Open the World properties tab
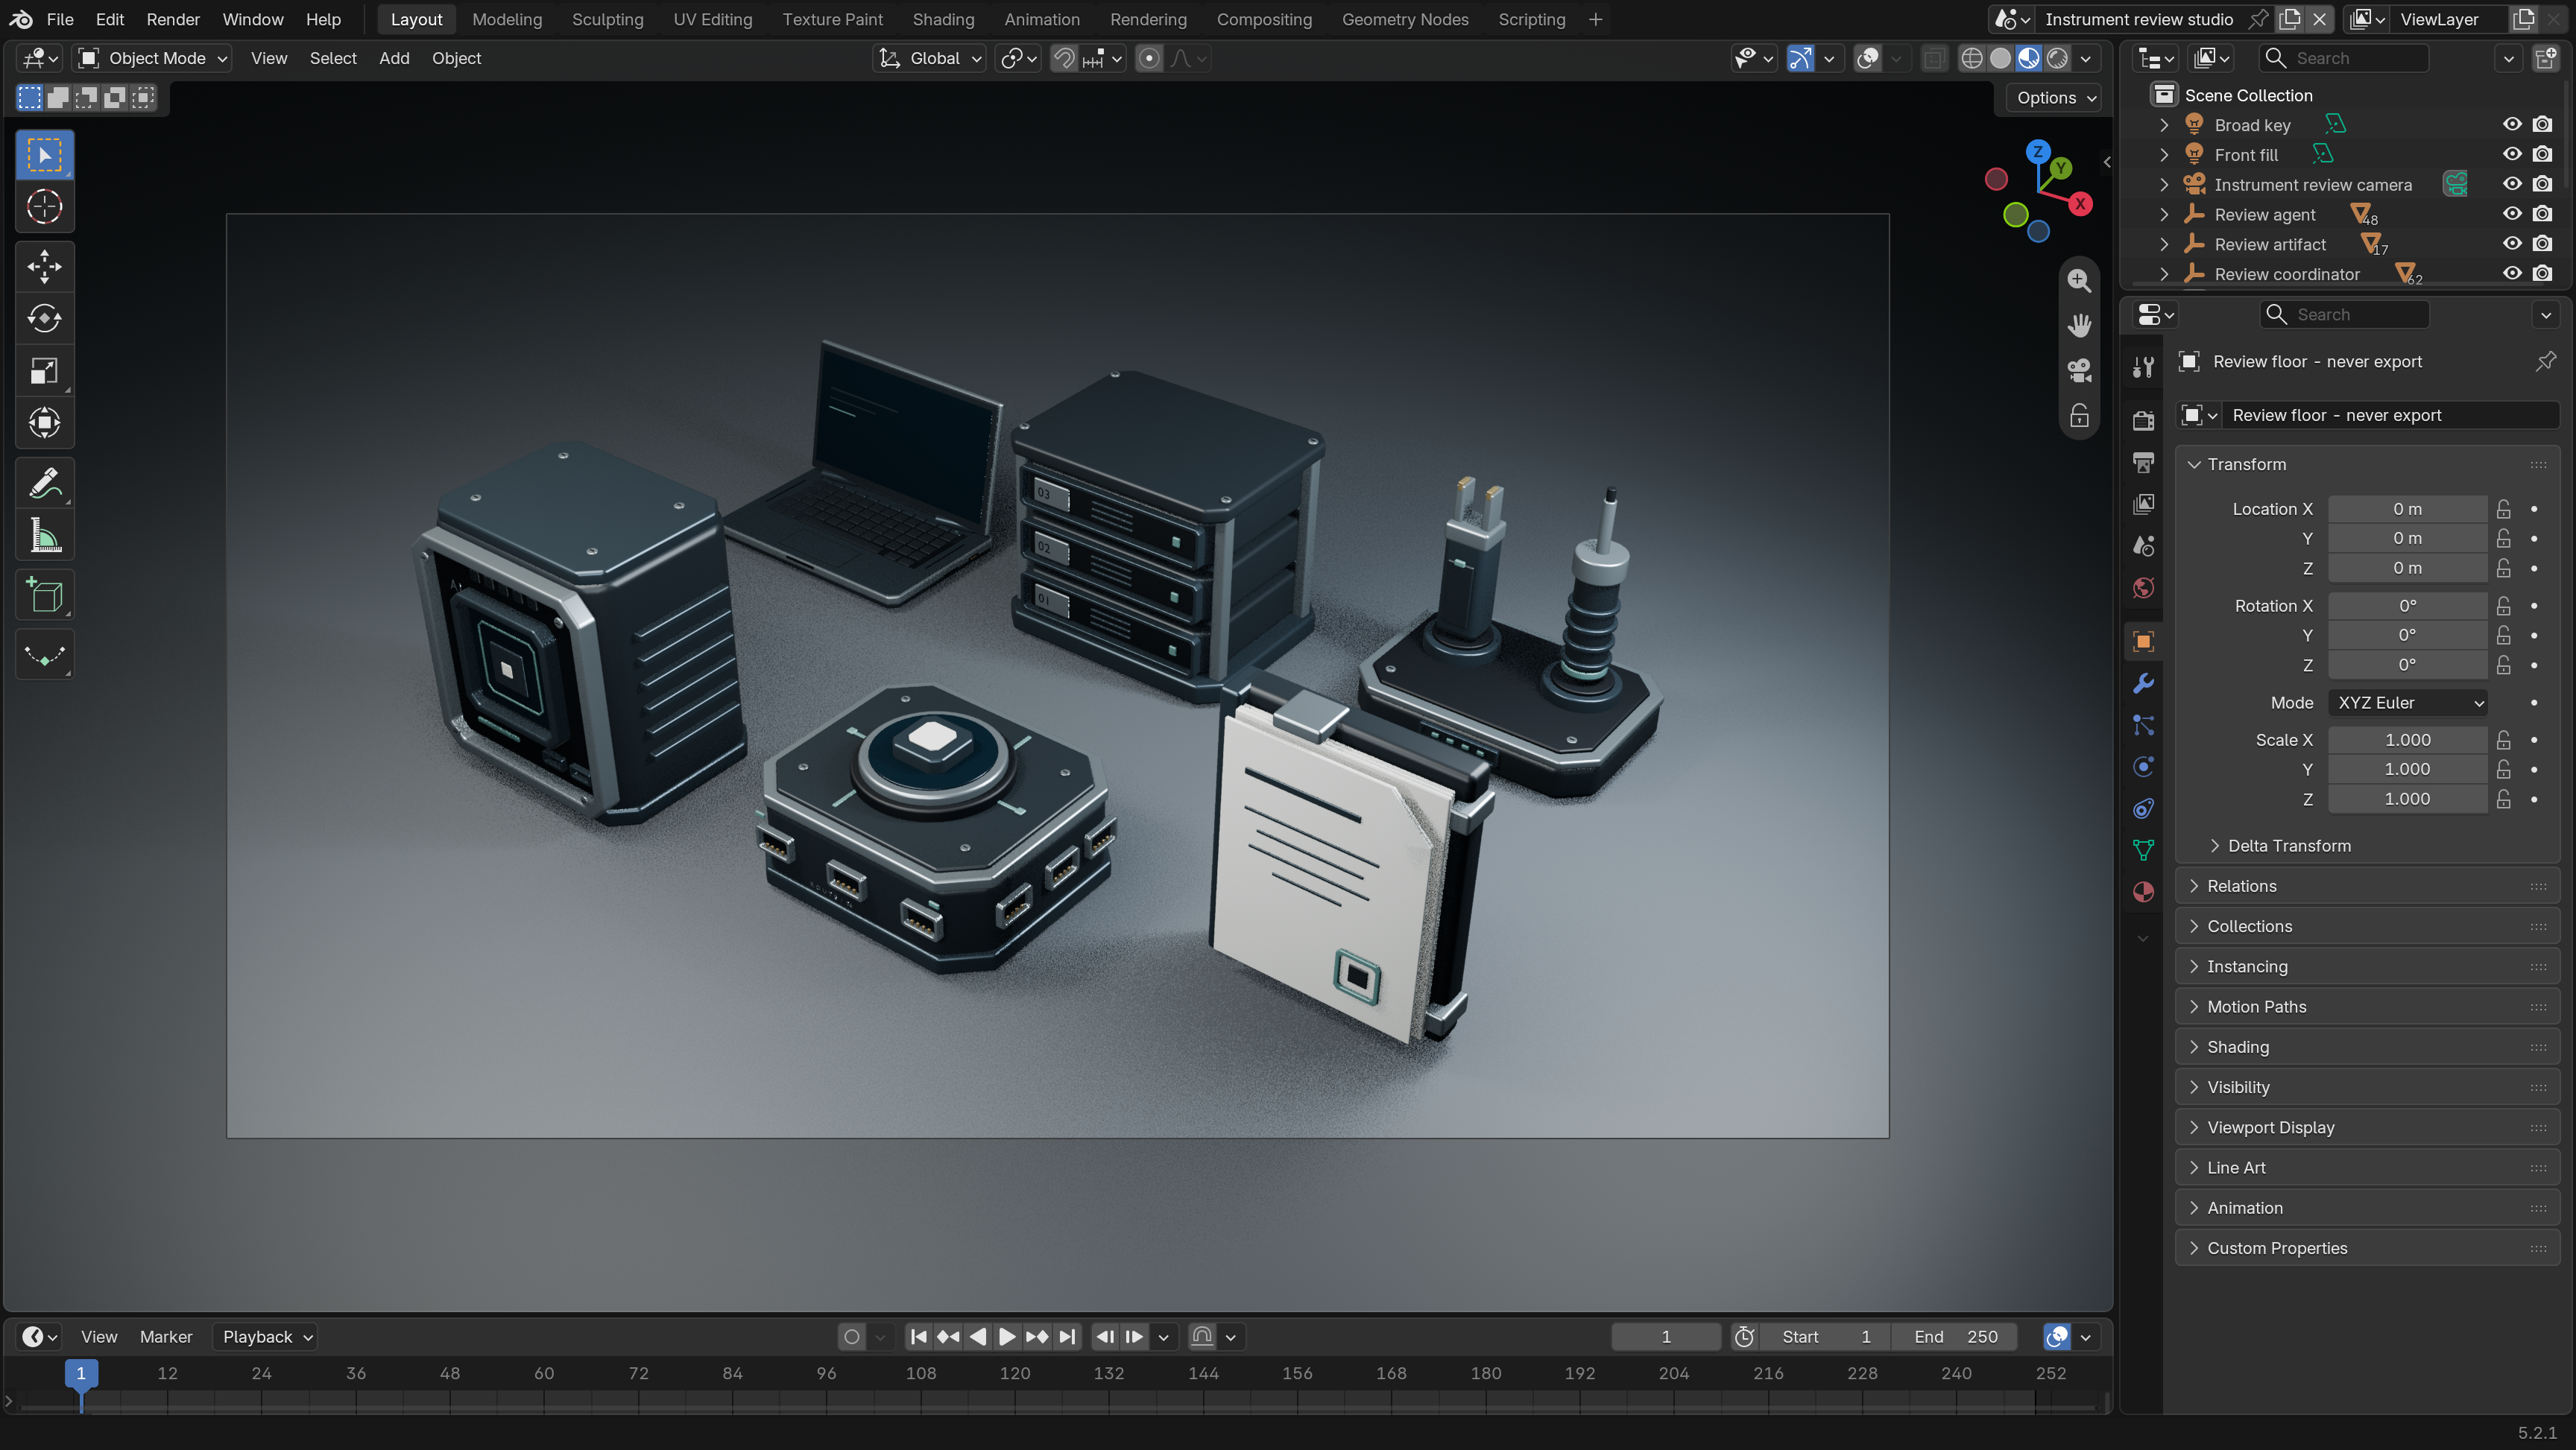 pos(2143,588)
